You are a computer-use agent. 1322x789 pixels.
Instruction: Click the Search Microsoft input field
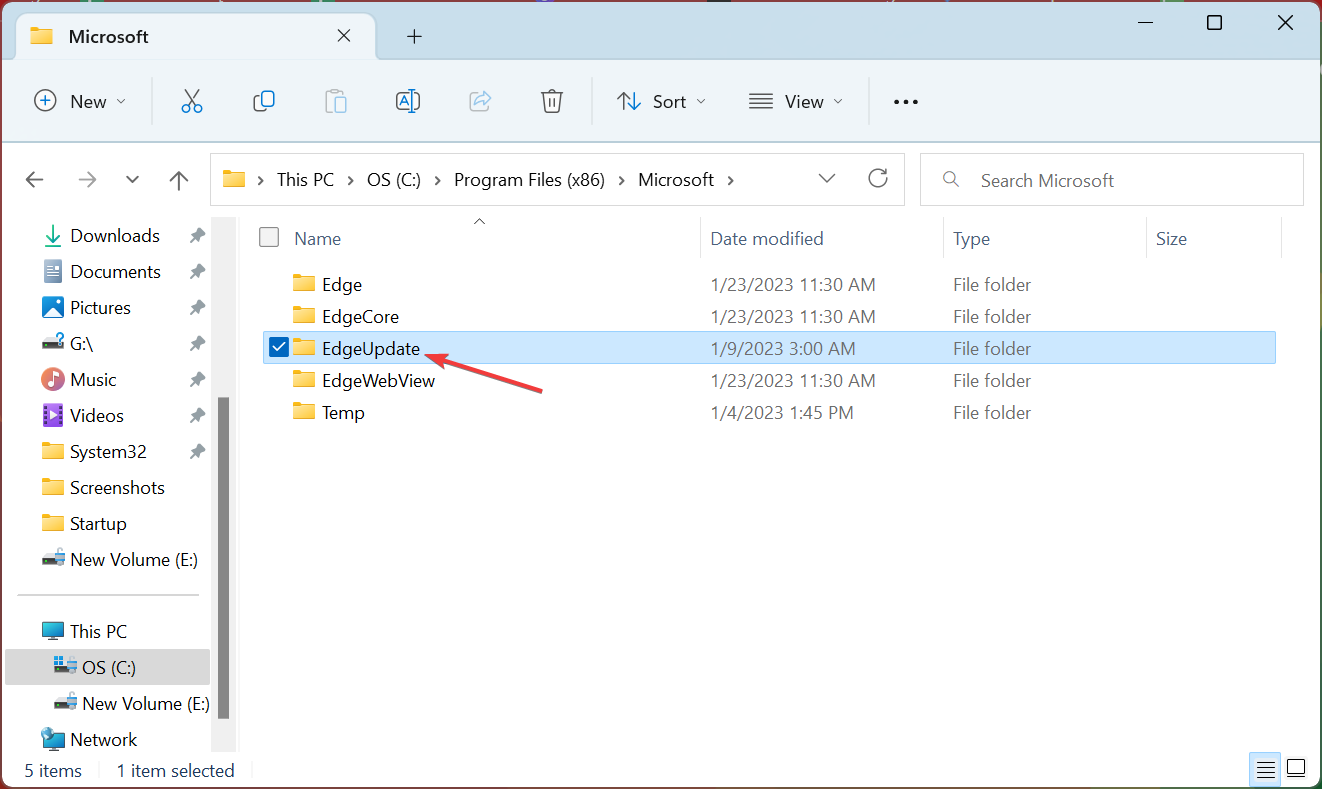coord(1112,180)
